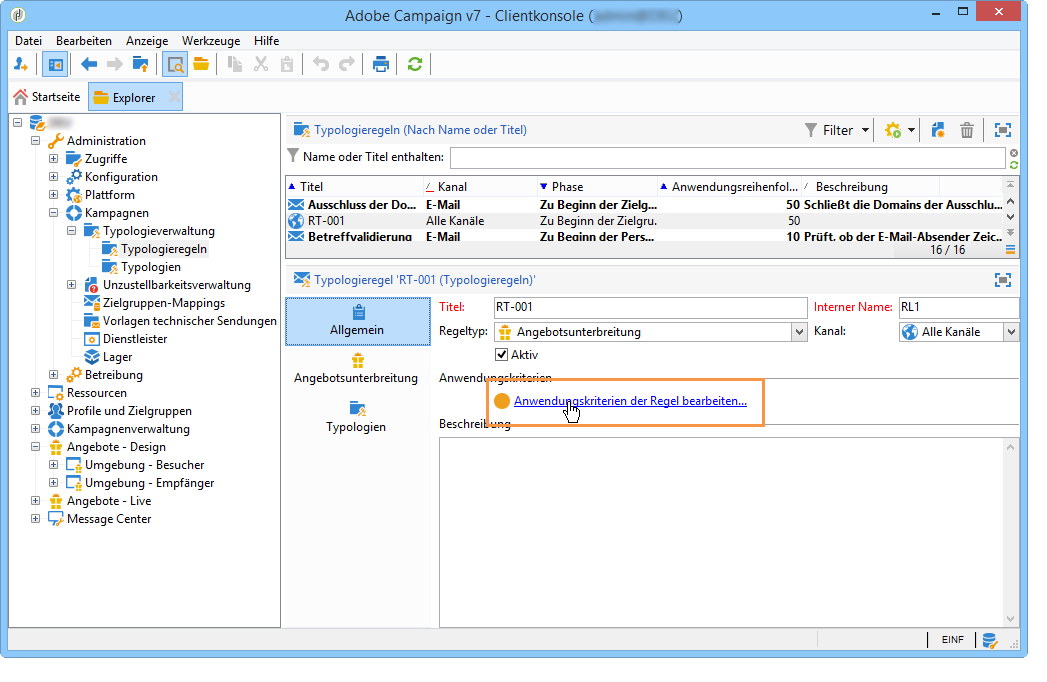This screenshot has height=682, width=1047.
Task: Select Typologien in the tree
Action: 150,267
